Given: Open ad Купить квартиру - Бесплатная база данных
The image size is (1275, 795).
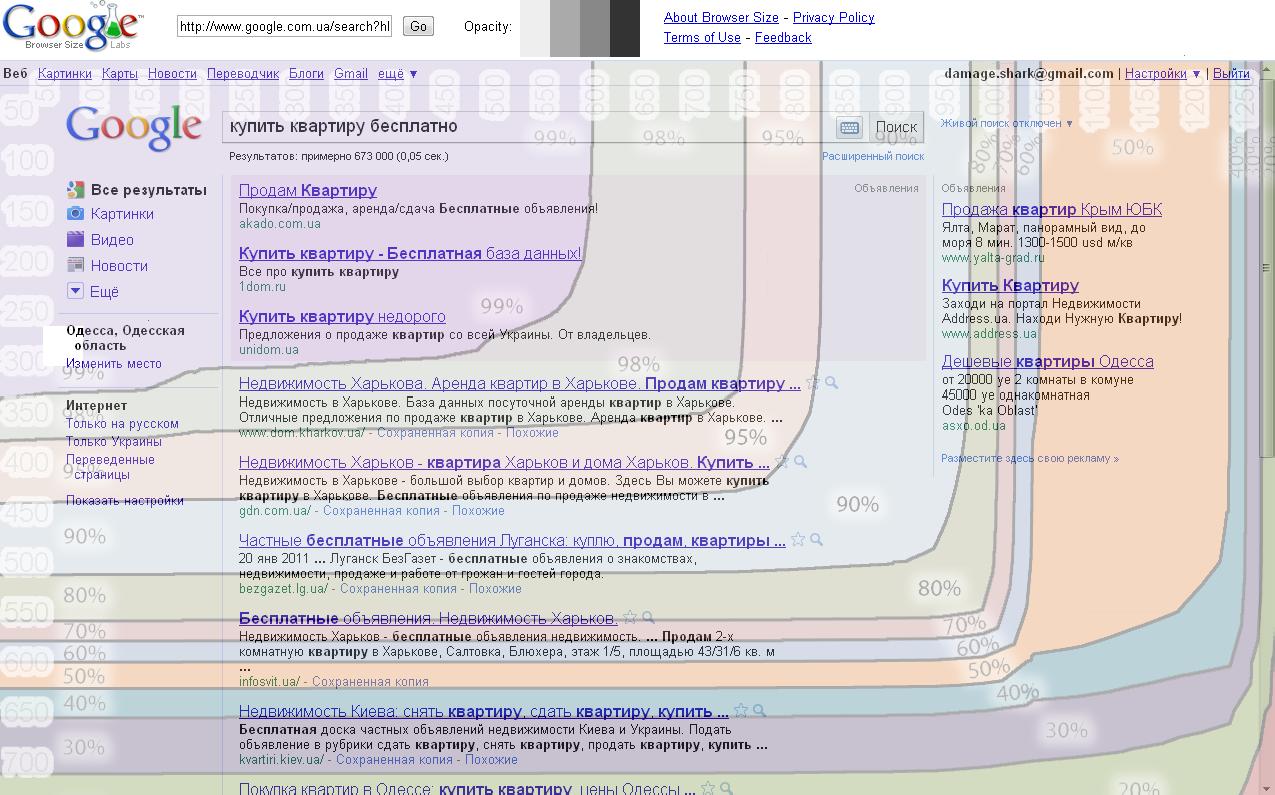Looking at the screenshot, I should [410, 254].
